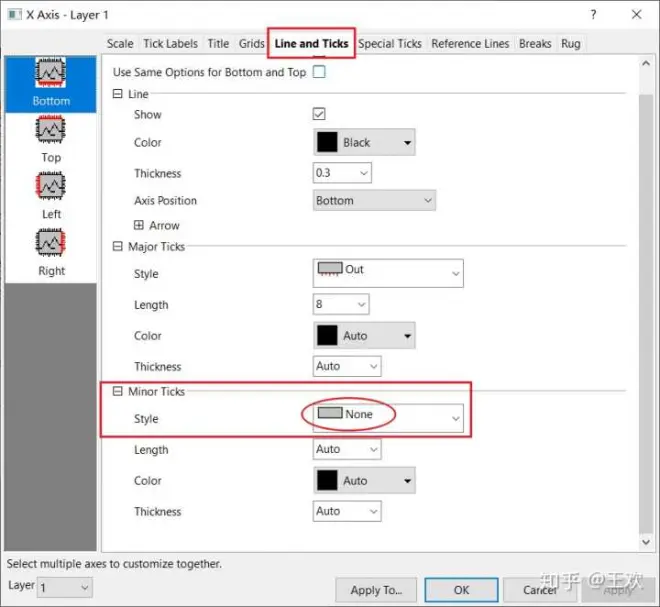660x607 pixels.
Task: Switch to the Scale tab
Action: coord(120,43)
